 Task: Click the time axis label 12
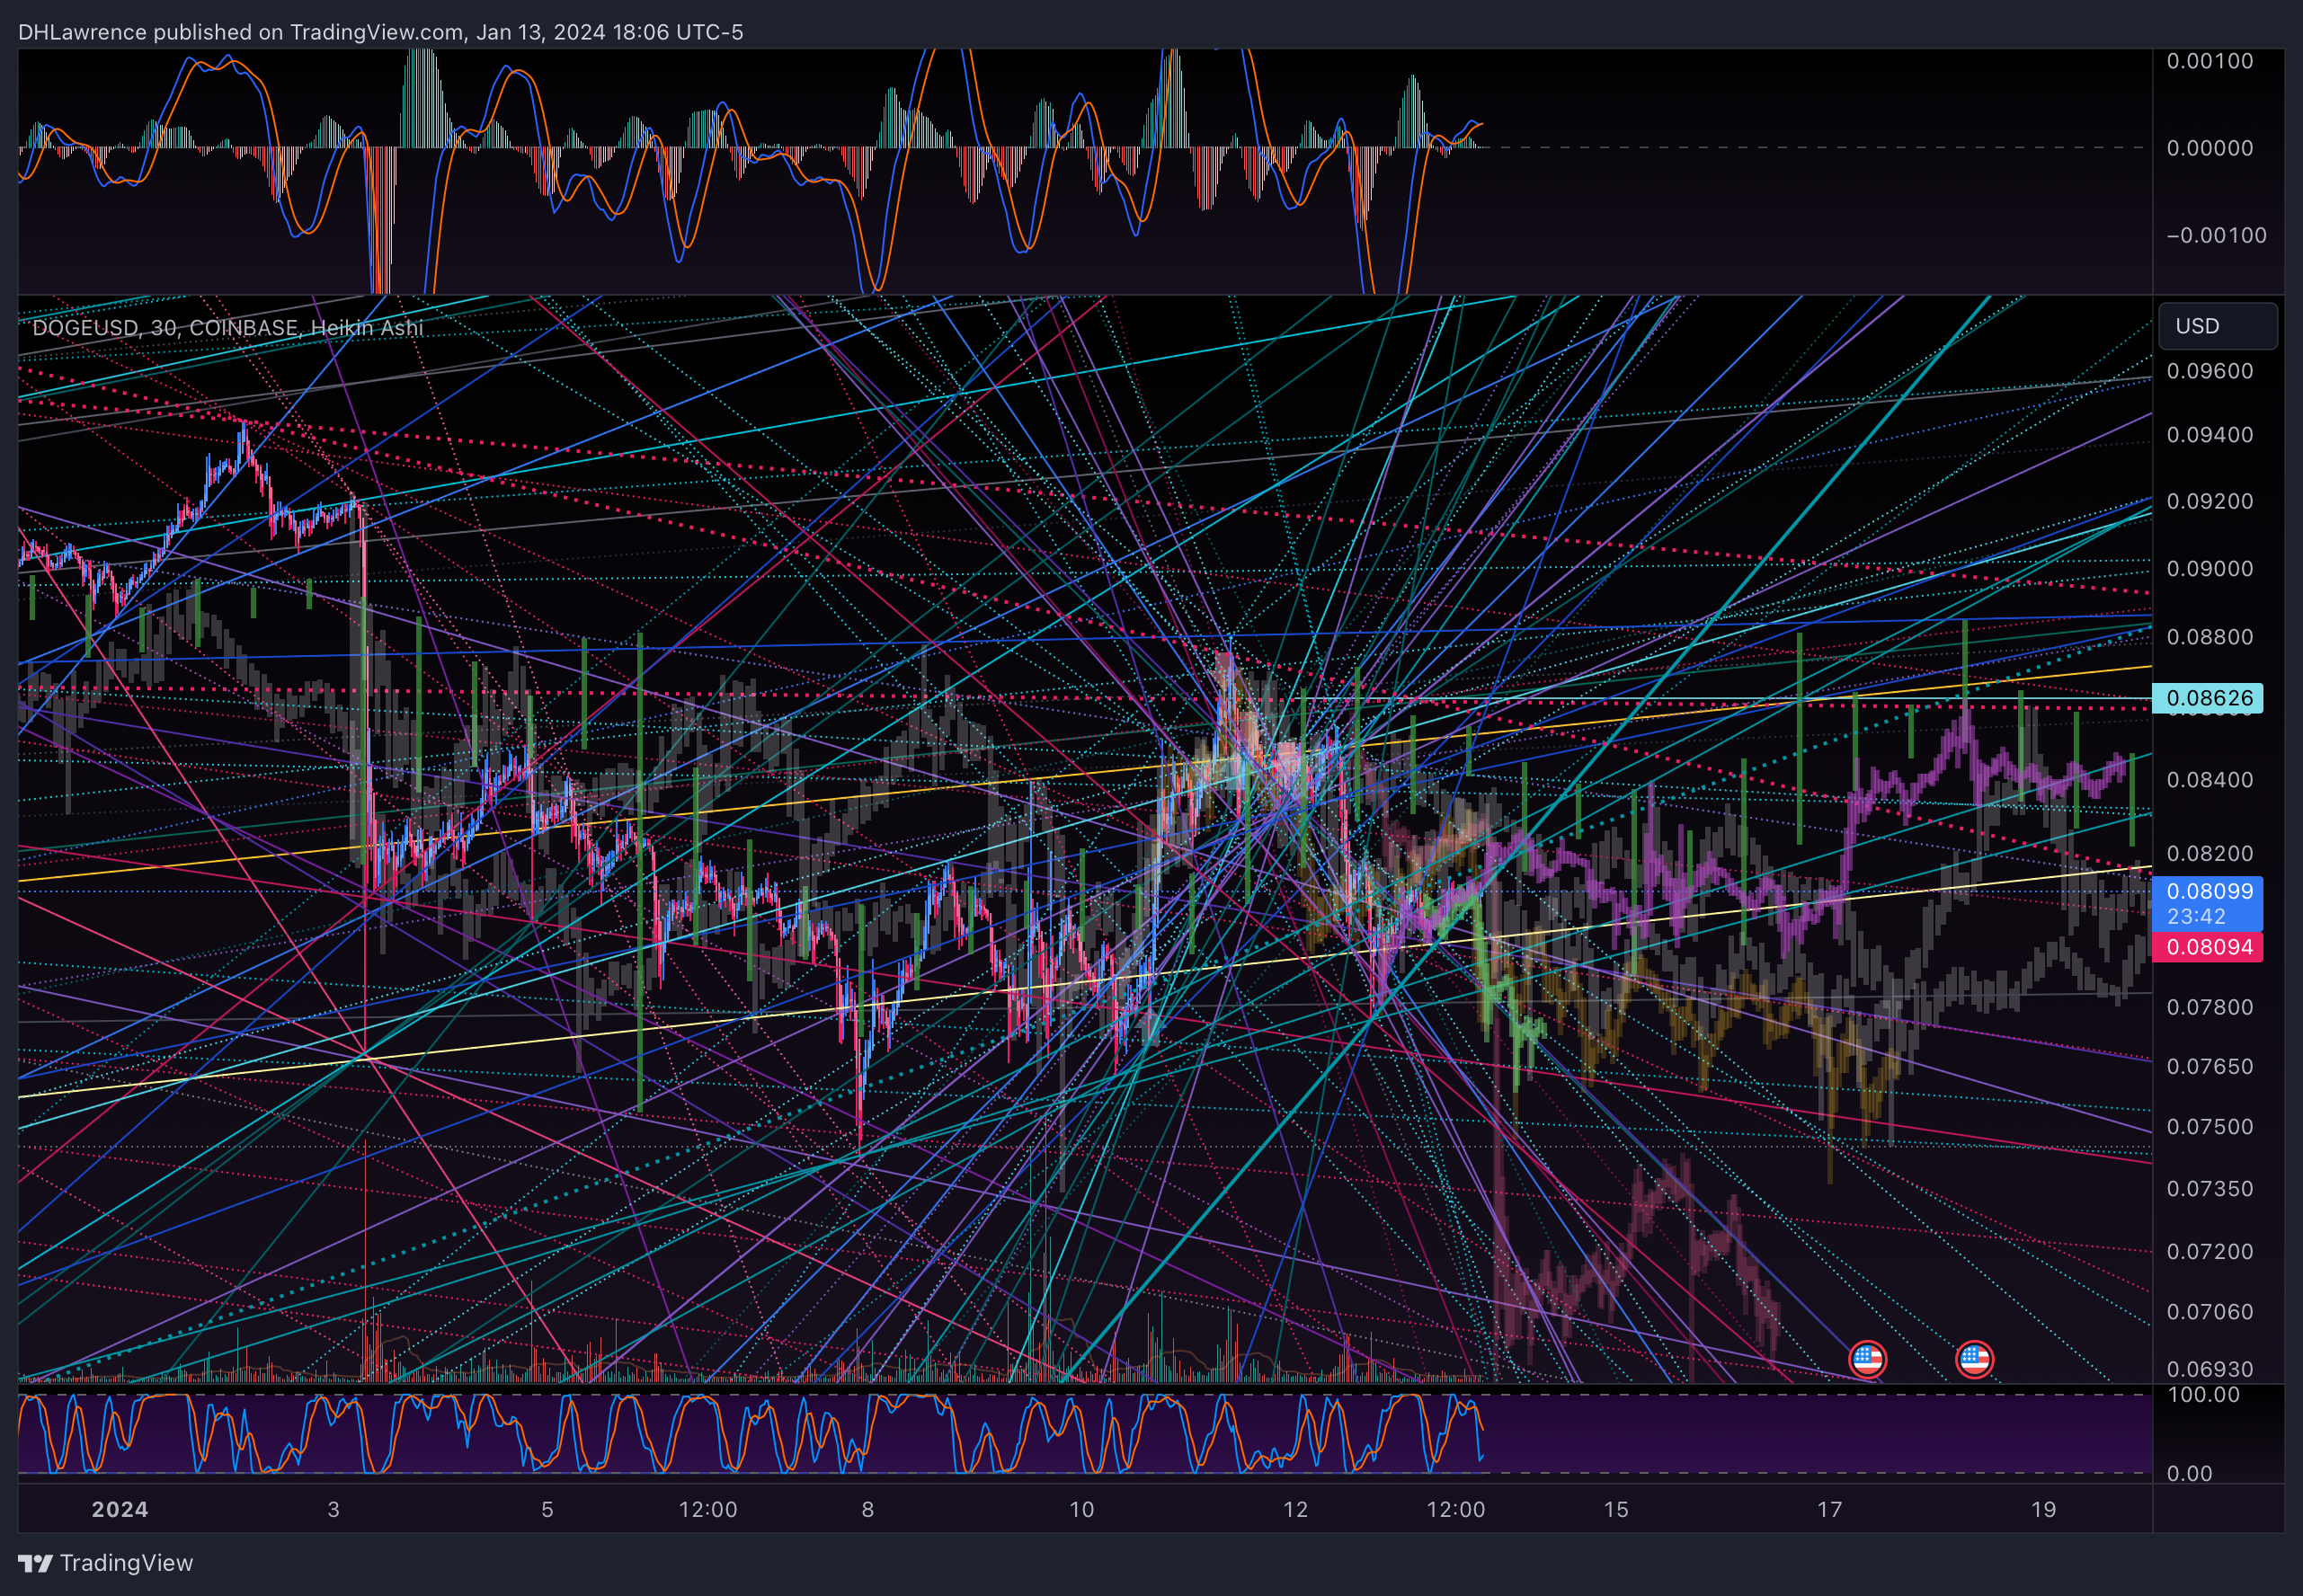(1296, 1509)
